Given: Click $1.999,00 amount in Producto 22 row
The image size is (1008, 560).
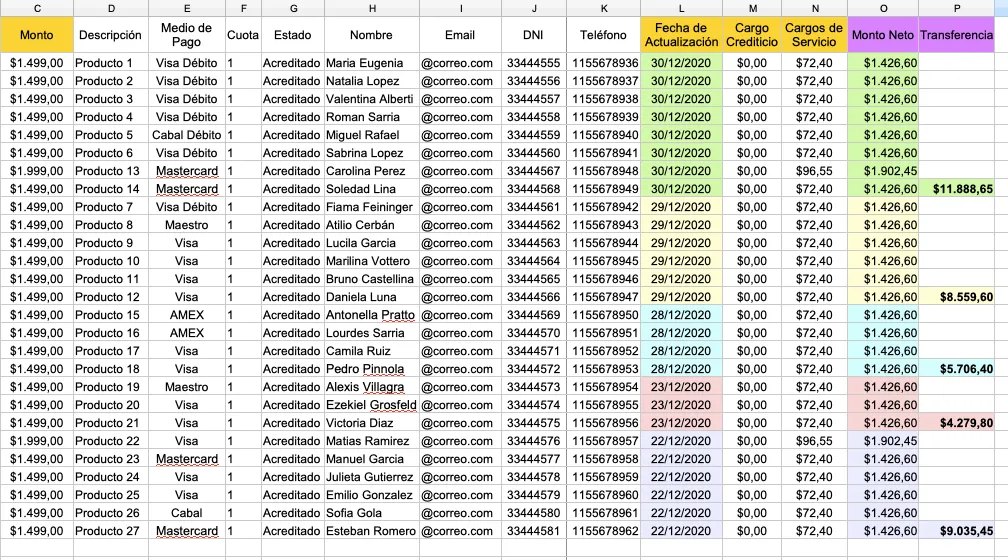Looking at the screenshot, I should tap(37, 441).
